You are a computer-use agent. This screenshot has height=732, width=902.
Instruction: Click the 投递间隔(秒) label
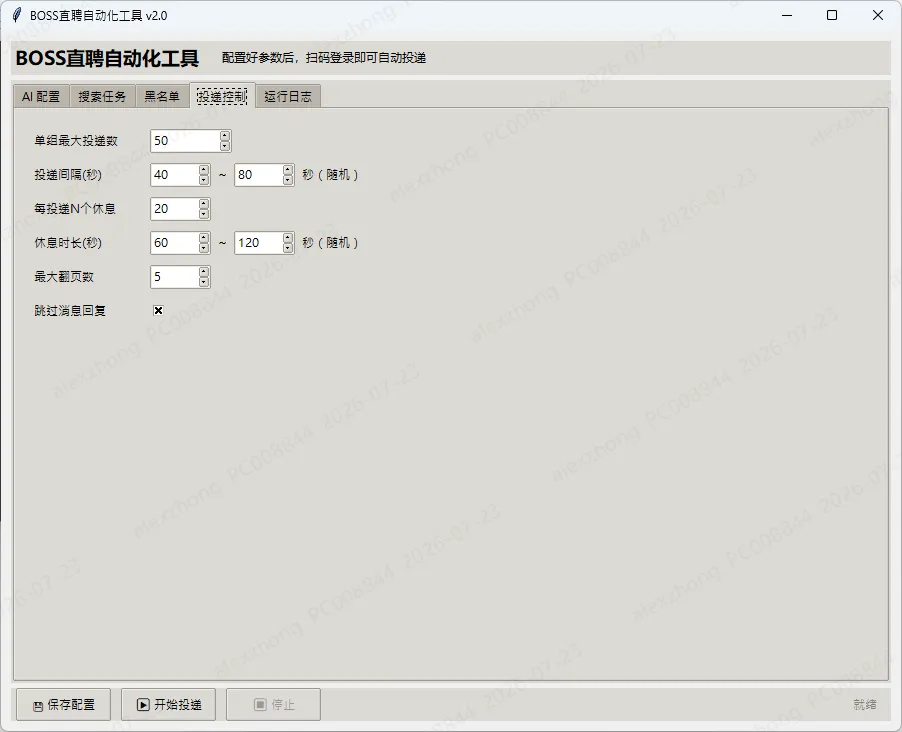(x=68, y=174)
